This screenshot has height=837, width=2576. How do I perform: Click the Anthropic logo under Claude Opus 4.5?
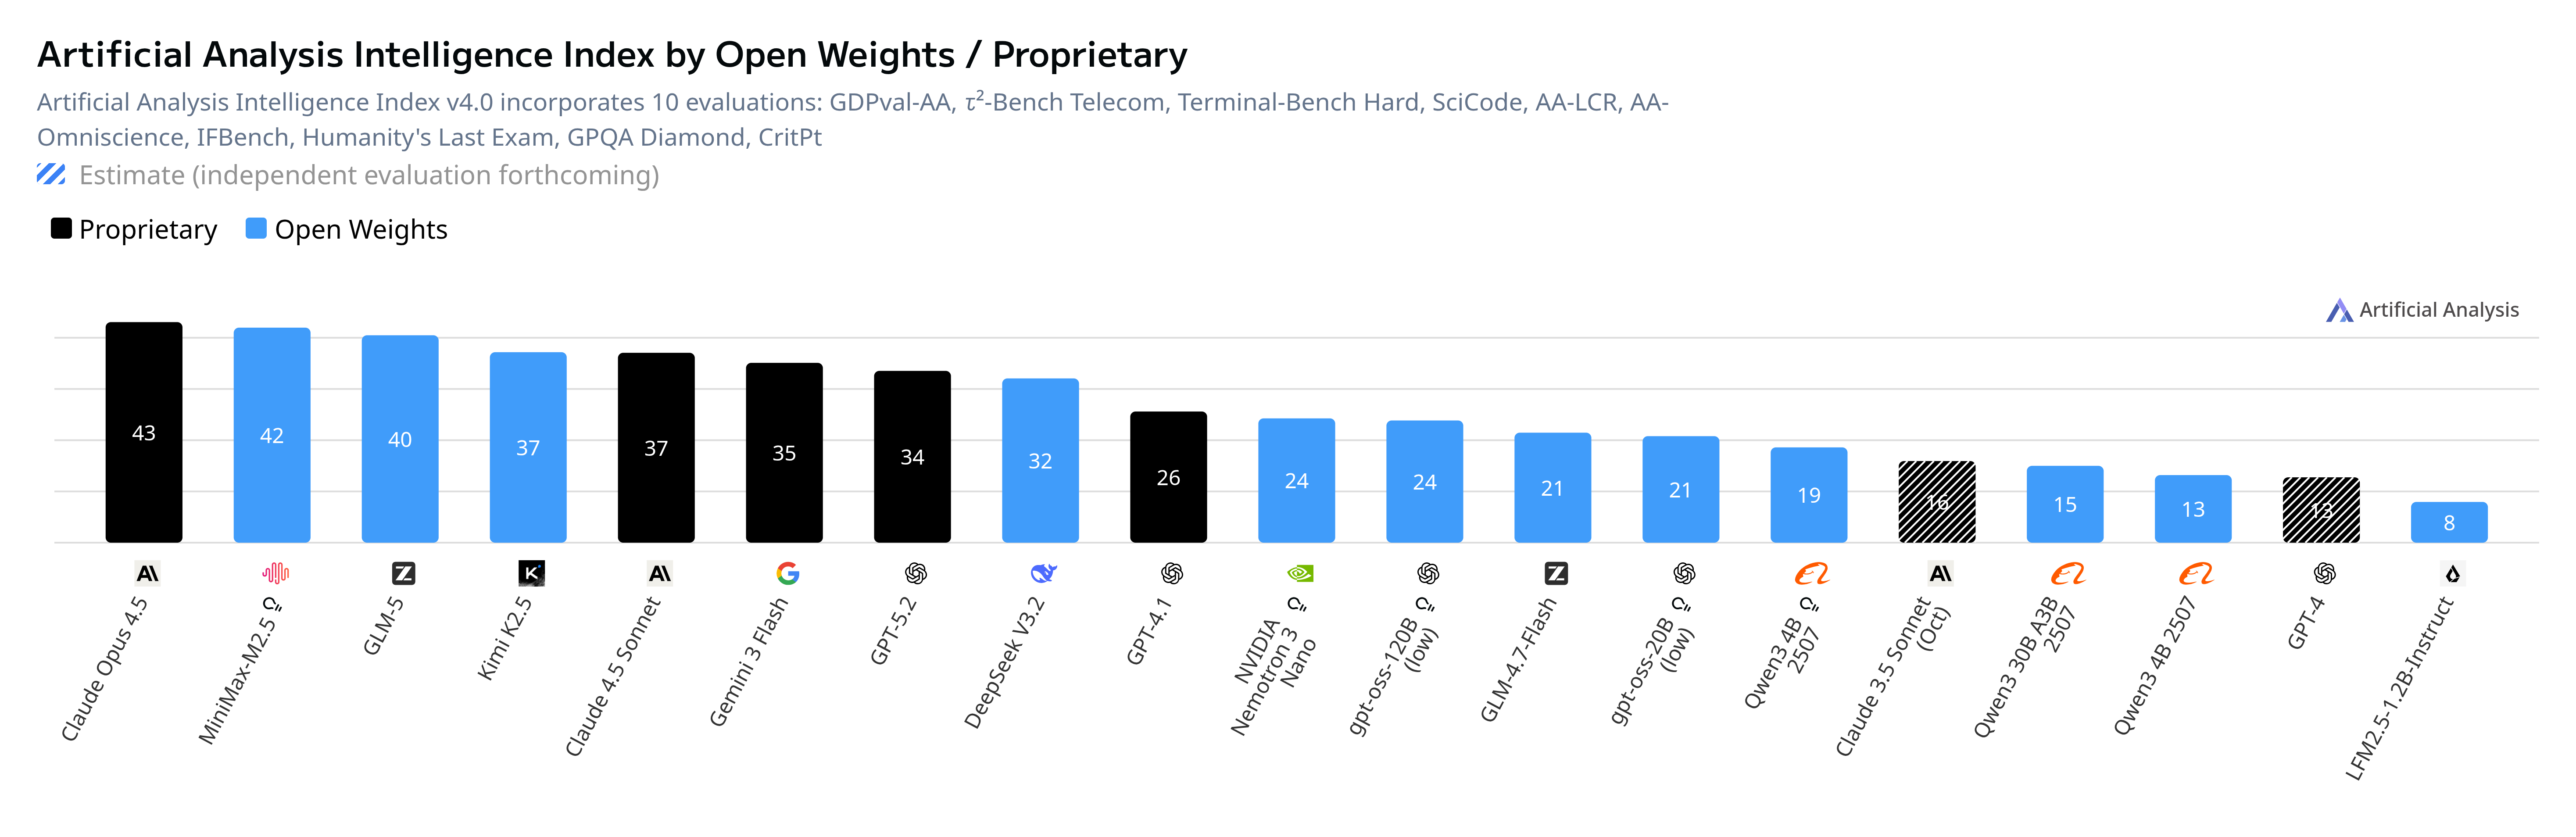(x=147, y=573)
